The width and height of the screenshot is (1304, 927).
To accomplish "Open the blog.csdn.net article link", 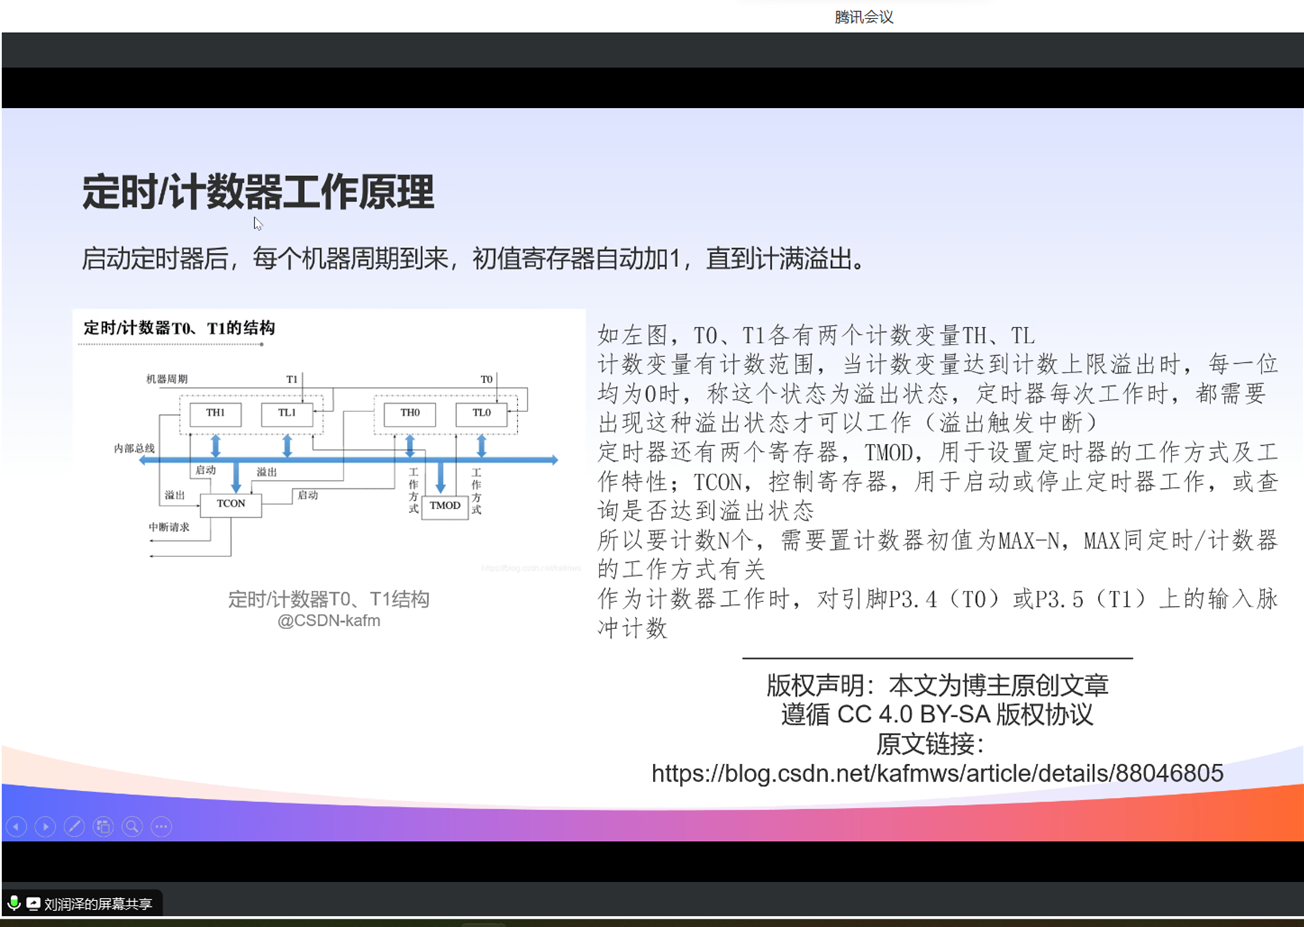I will click(937, 773).
